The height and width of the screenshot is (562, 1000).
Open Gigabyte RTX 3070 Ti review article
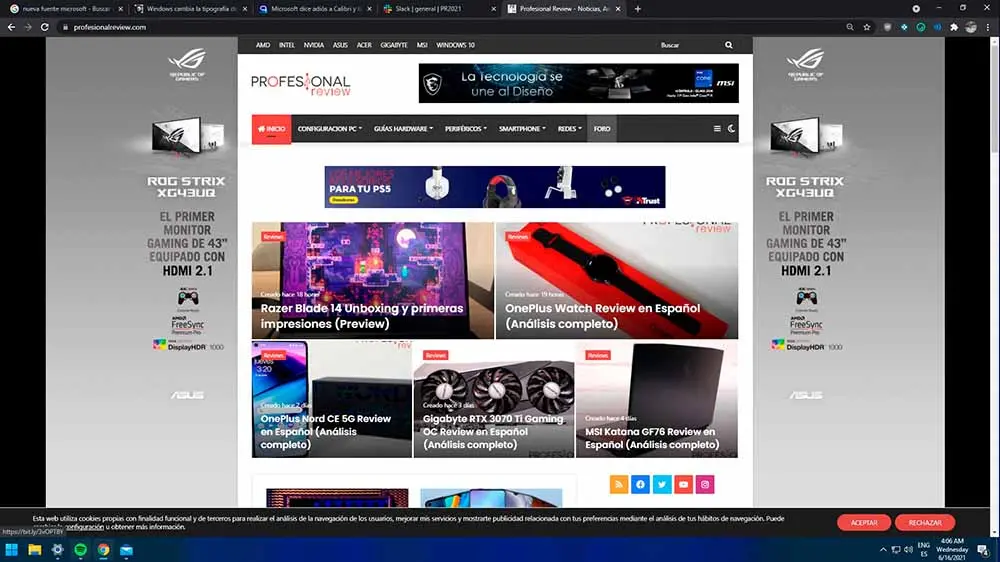[x=494, y=399]
